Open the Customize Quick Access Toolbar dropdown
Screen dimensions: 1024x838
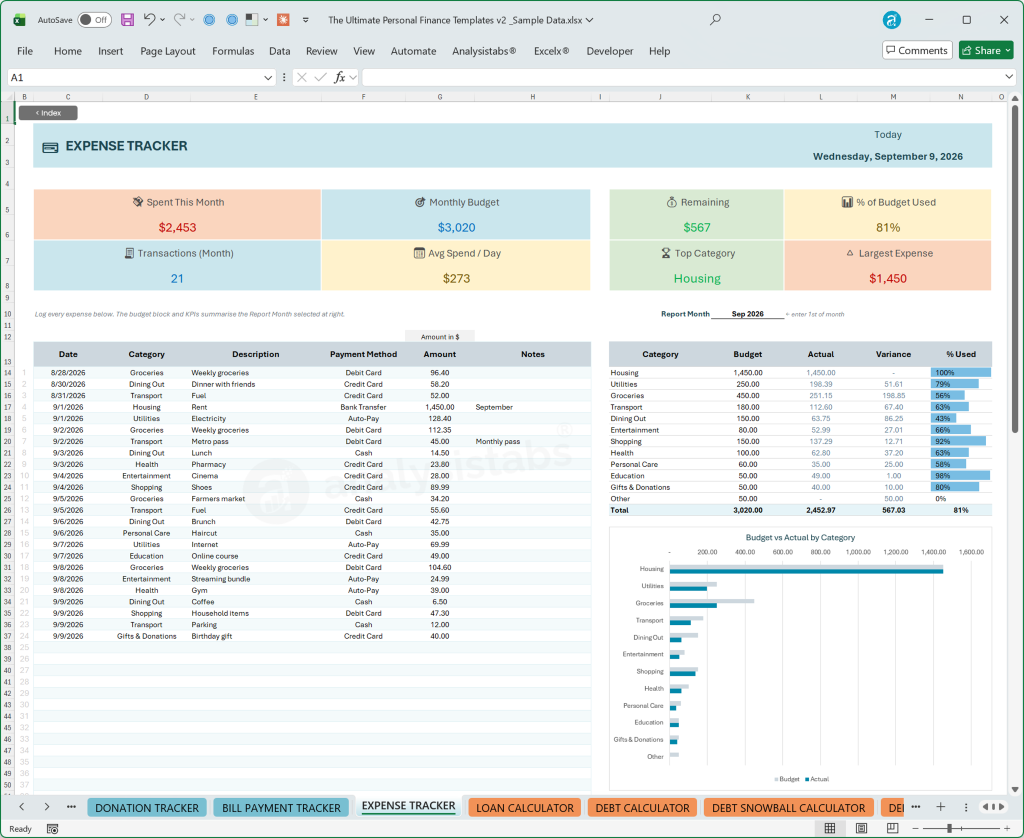pos(305,20)
